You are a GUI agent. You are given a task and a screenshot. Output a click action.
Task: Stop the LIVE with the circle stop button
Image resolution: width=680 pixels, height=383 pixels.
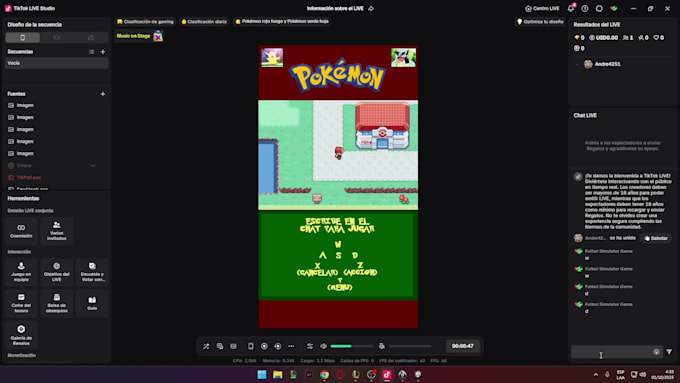click(264, 346)
